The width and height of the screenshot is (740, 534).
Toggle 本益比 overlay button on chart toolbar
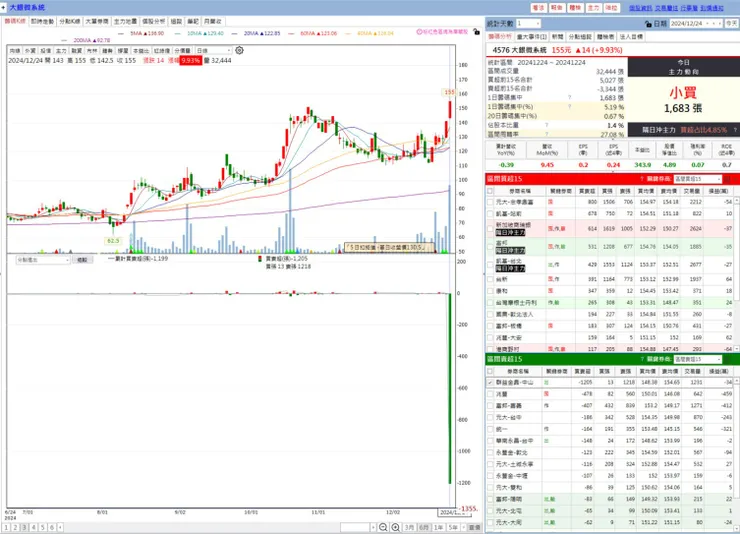pos(140,50)
